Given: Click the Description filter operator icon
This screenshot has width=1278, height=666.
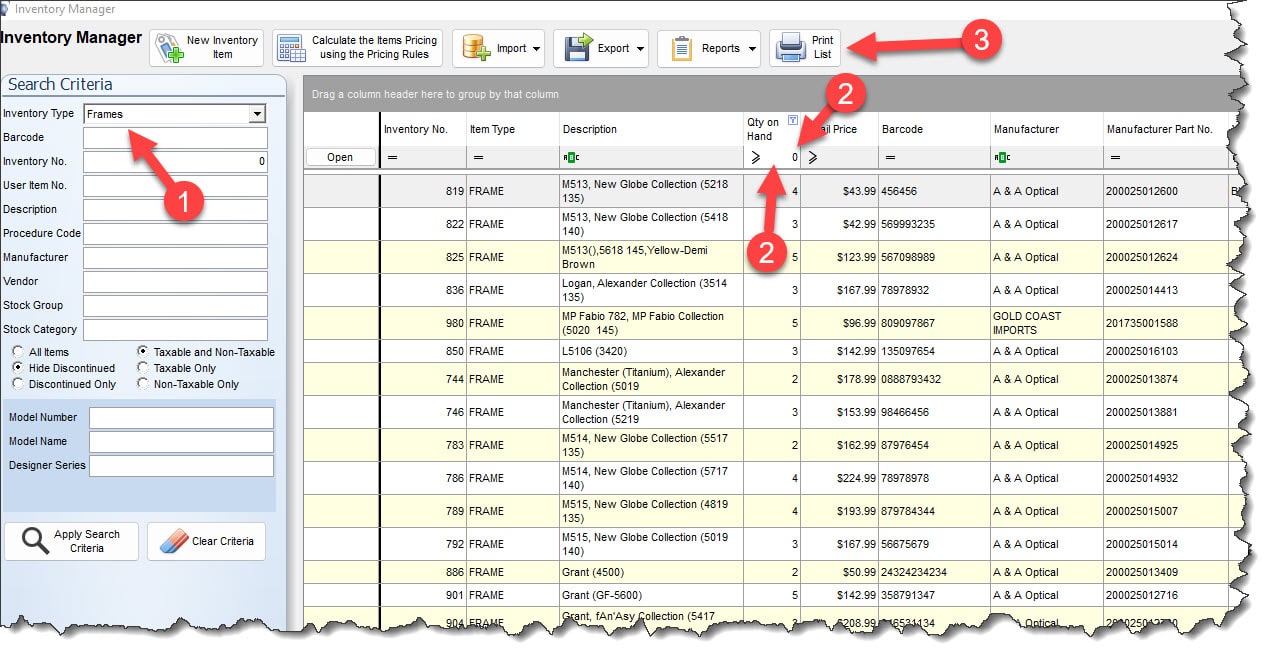Looking at the screenshot, I should [571, 157].
